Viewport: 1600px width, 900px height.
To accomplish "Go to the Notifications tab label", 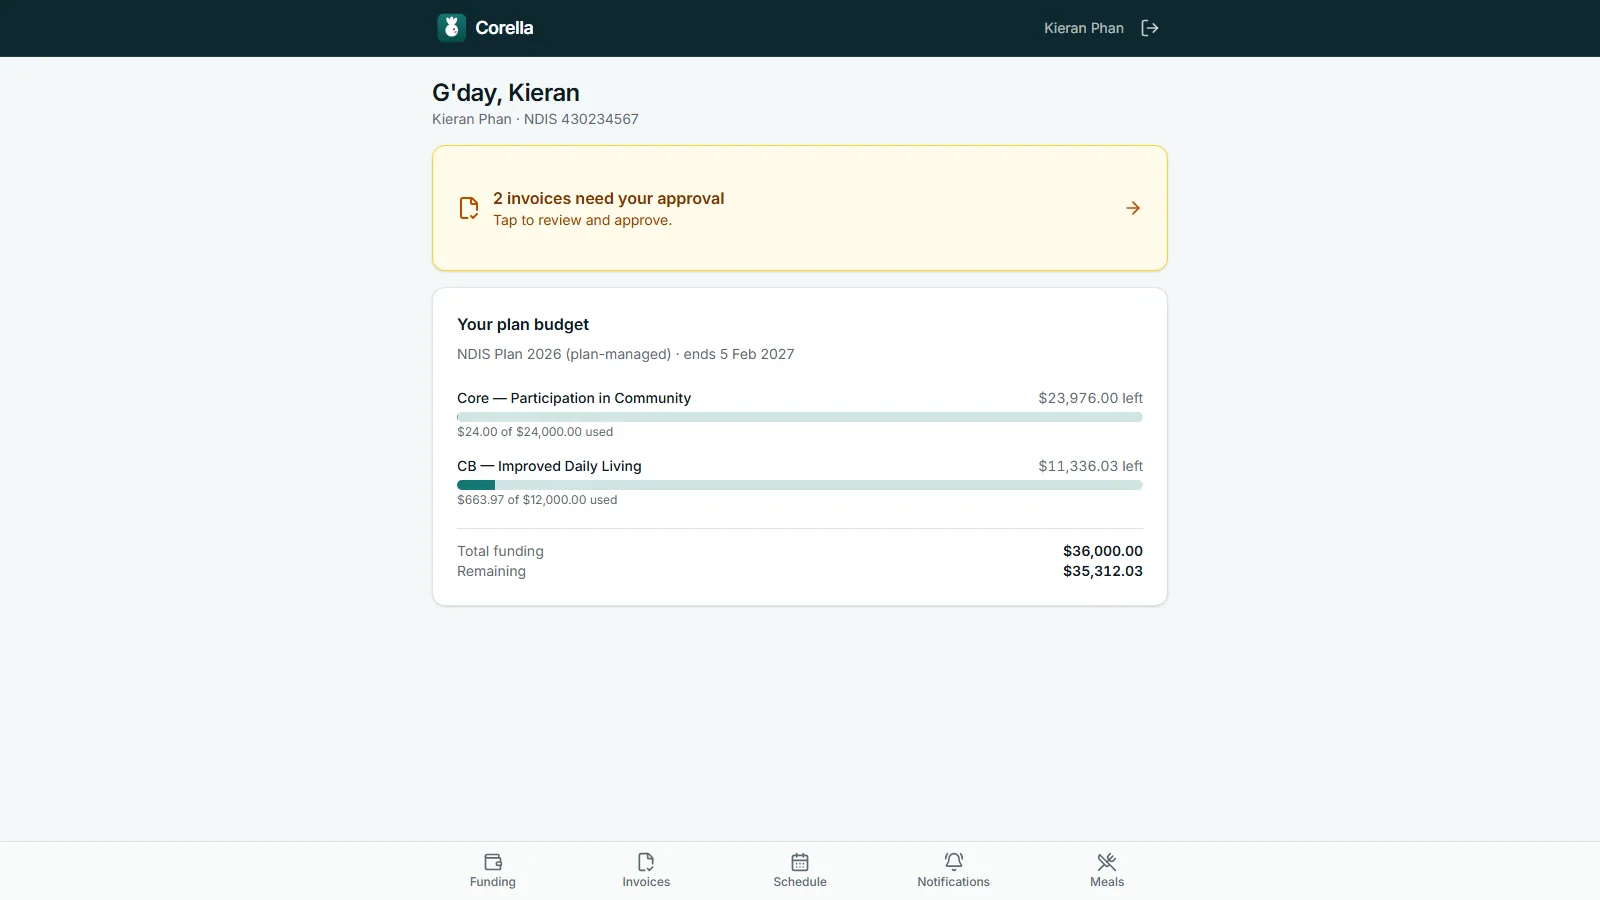I will pyautogui.click(x=954, y=882).
